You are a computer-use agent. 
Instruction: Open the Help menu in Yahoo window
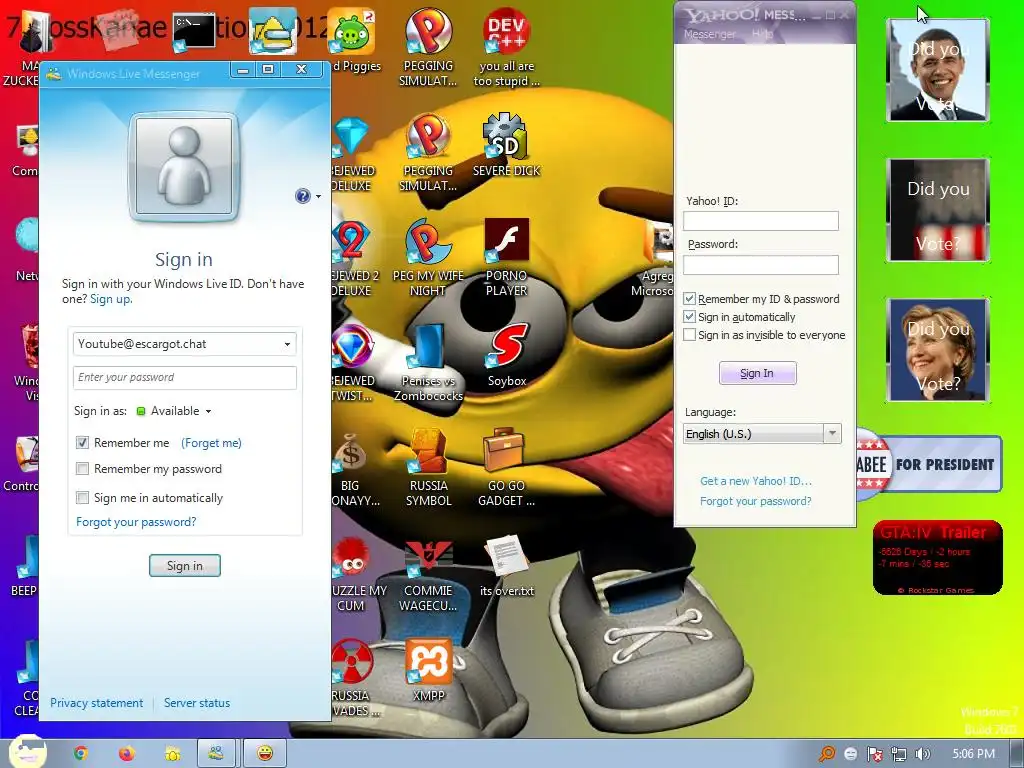click(761, 34)
